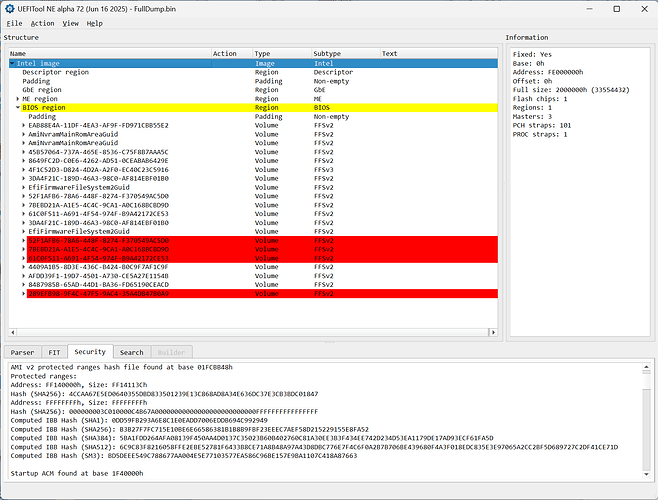Screen dimensions: 658x500
Task: Collapse the Intel image tree node
Action: [x=12, y=63]
